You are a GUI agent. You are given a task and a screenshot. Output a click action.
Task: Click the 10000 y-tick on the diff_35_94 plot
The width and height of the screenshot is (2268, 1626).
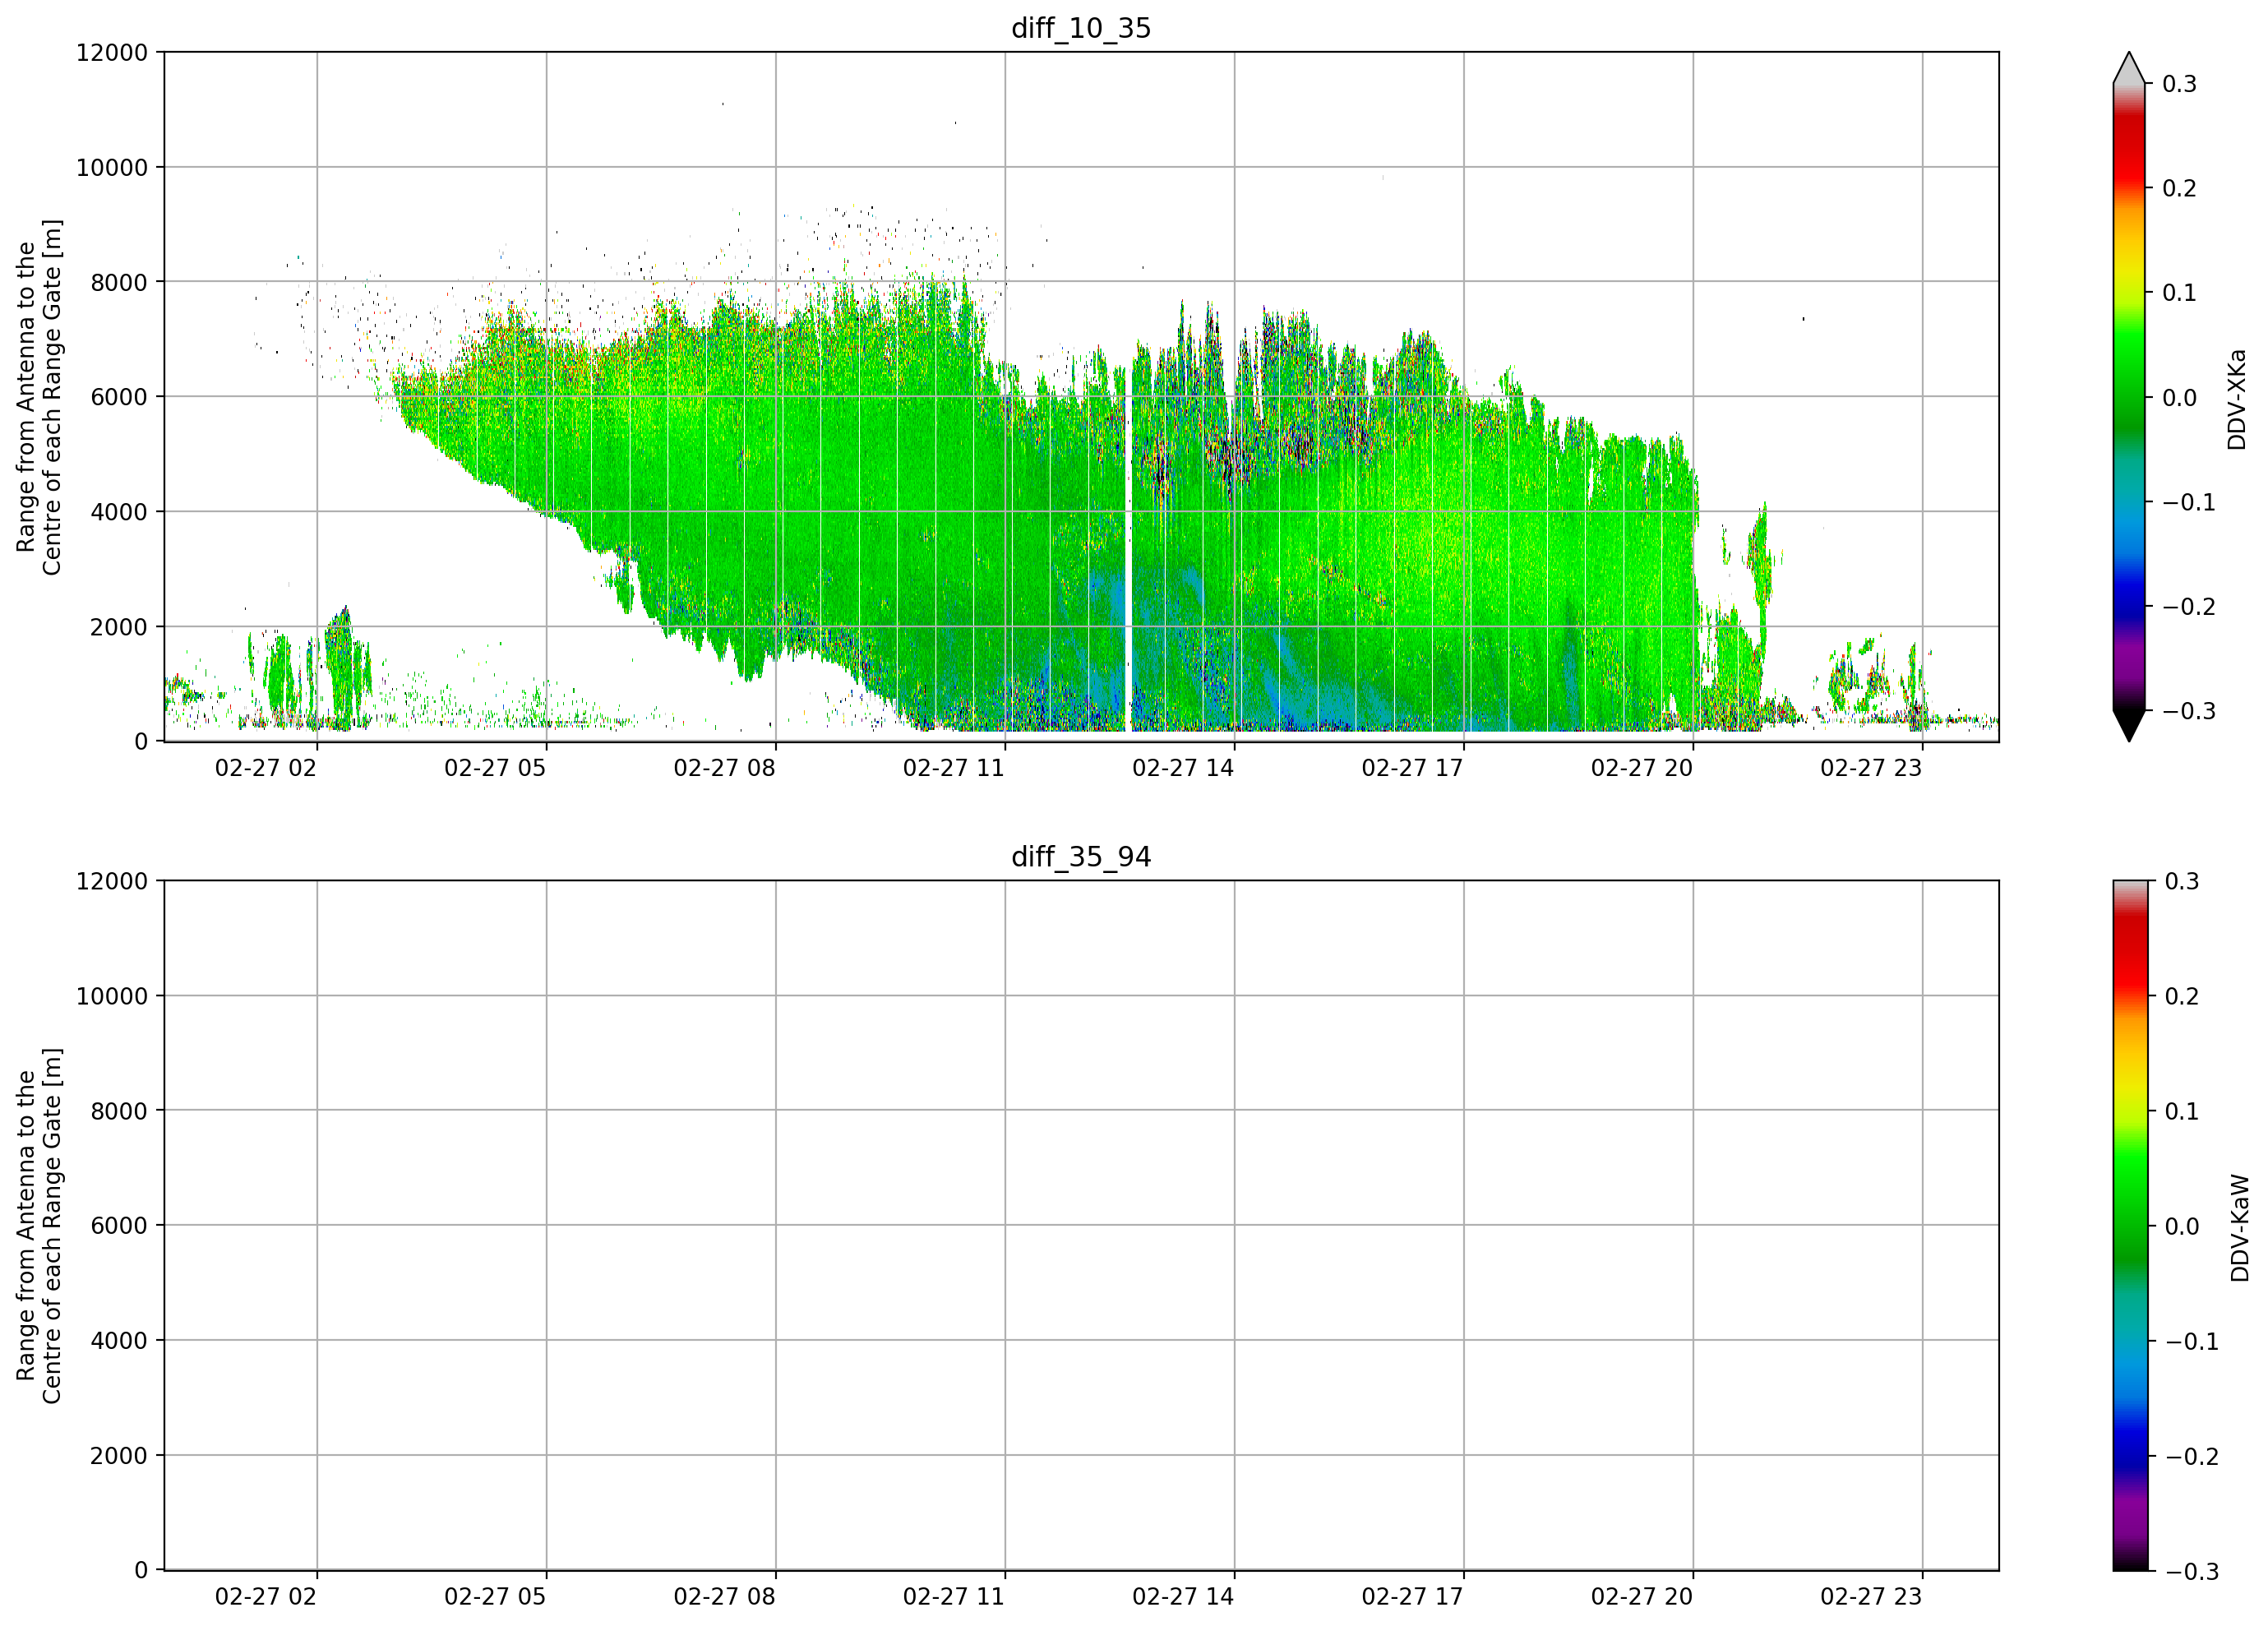[112, 996]
